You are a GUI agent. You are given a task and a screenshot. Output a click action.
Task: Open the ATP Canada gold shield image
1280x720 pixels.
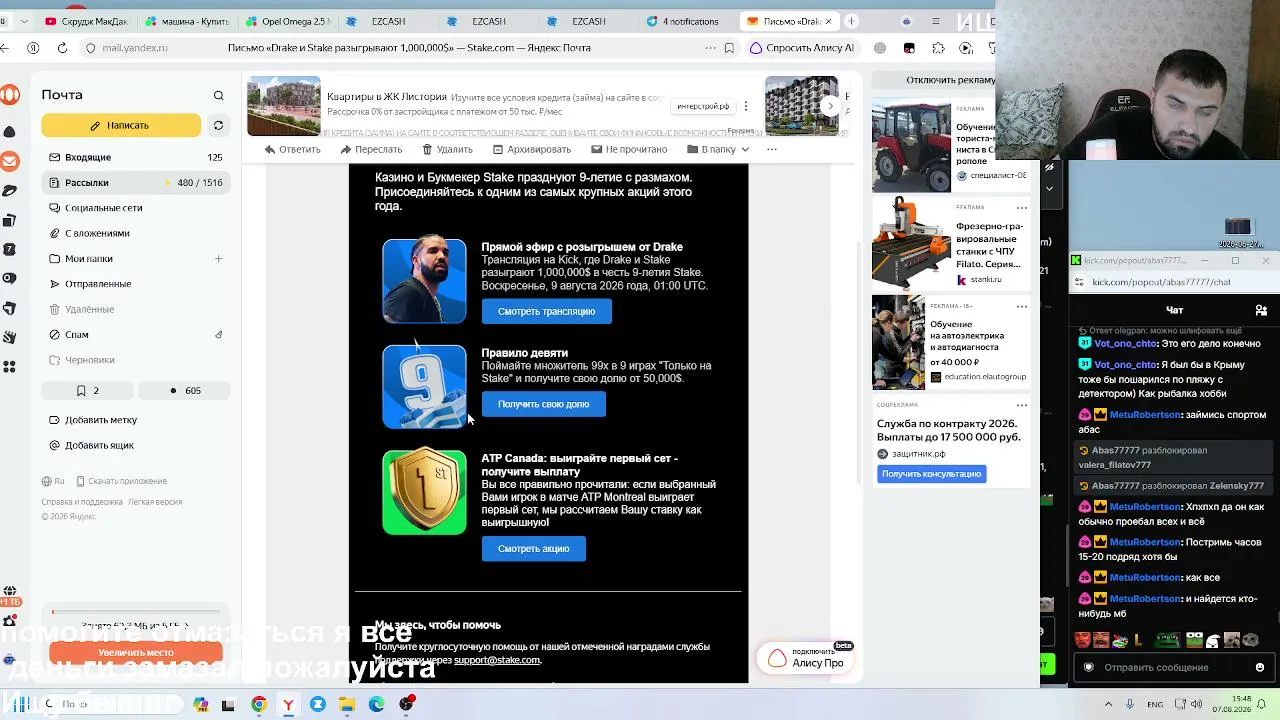coord(424,492)
